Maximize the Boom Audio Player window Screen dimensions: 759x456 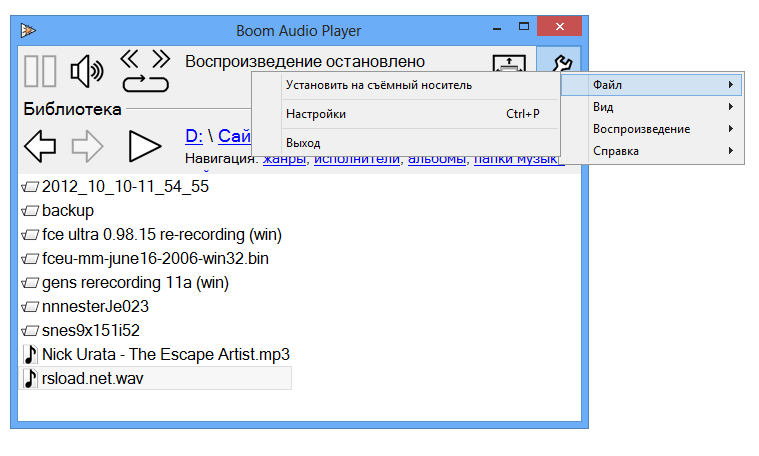[x=524, y=26]
